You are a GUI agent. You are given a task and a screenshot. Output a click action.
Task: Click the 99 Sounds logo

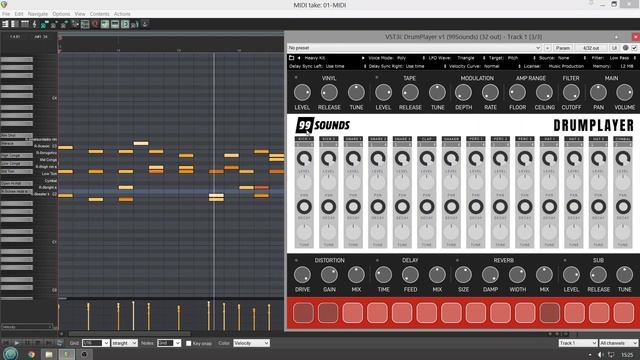coord(323,125)
